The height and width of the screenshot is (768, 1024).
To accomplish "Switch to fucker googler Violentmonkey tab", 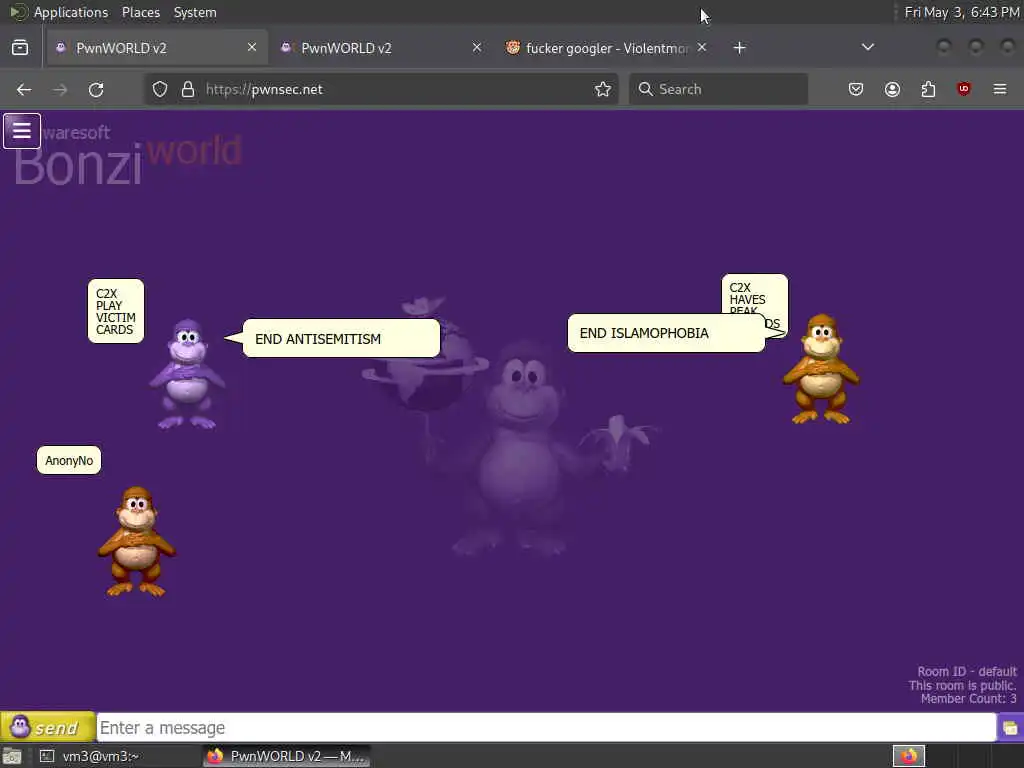I will [607, 48].
